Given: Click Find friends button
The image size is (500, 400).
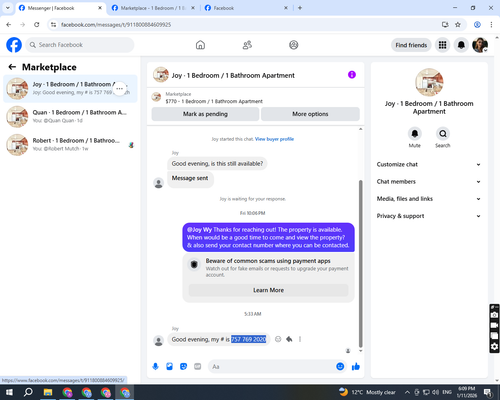Looking at the screenshot, I should point(411,45).
